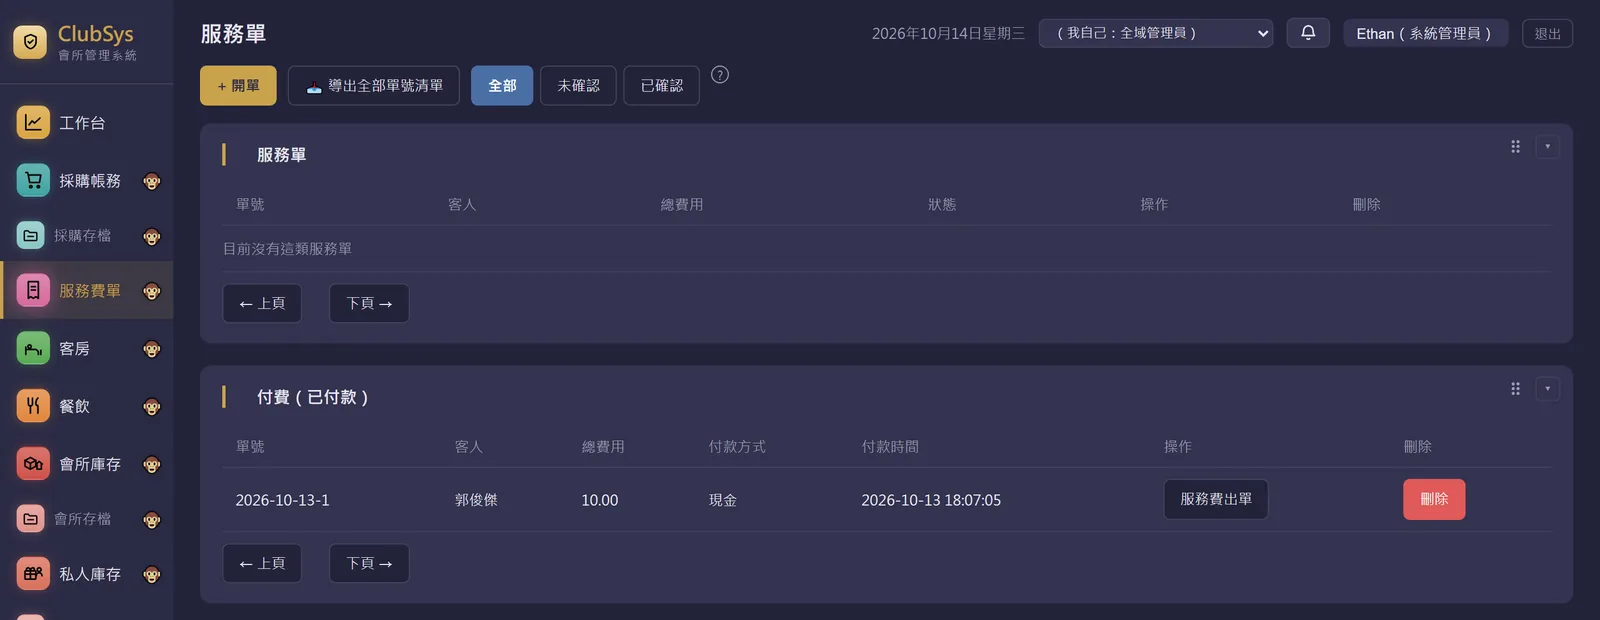Collapse the 服務單 panel with its arrow
The image size is (1600, 620).
coord(1548,147)
